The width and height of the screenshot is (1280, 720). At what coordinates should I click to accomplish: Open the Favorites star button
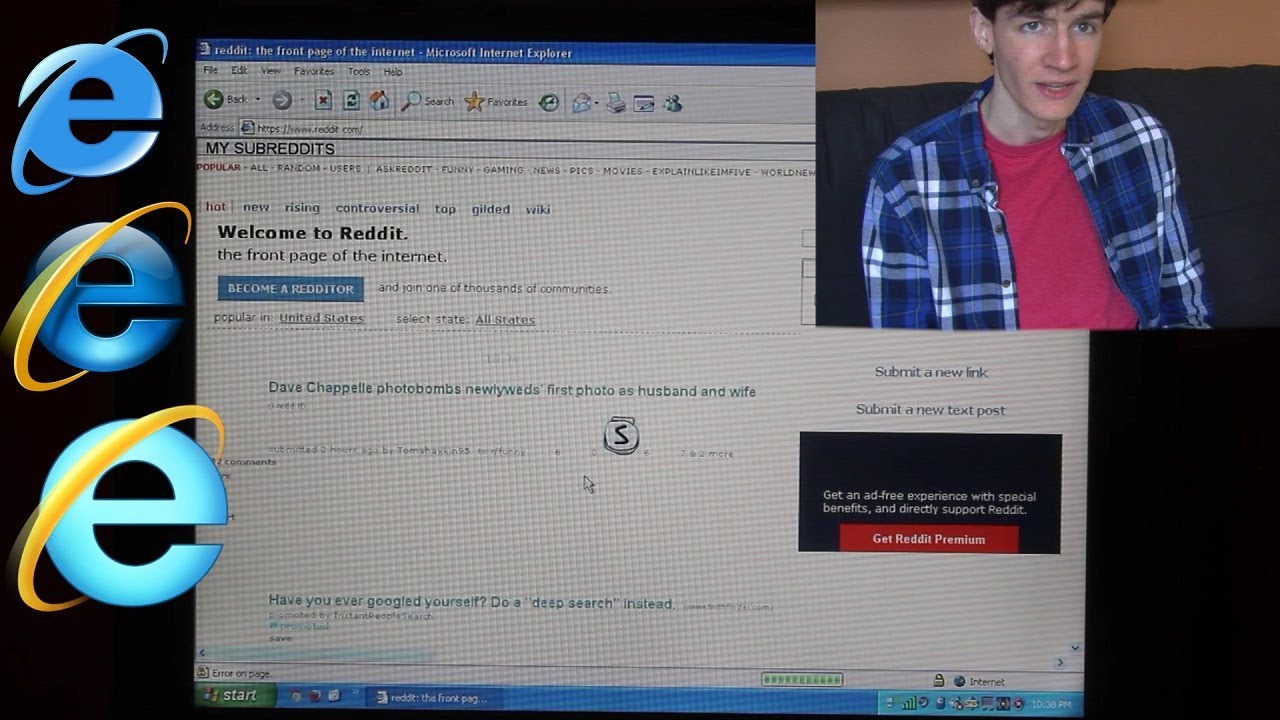(496, 101)
